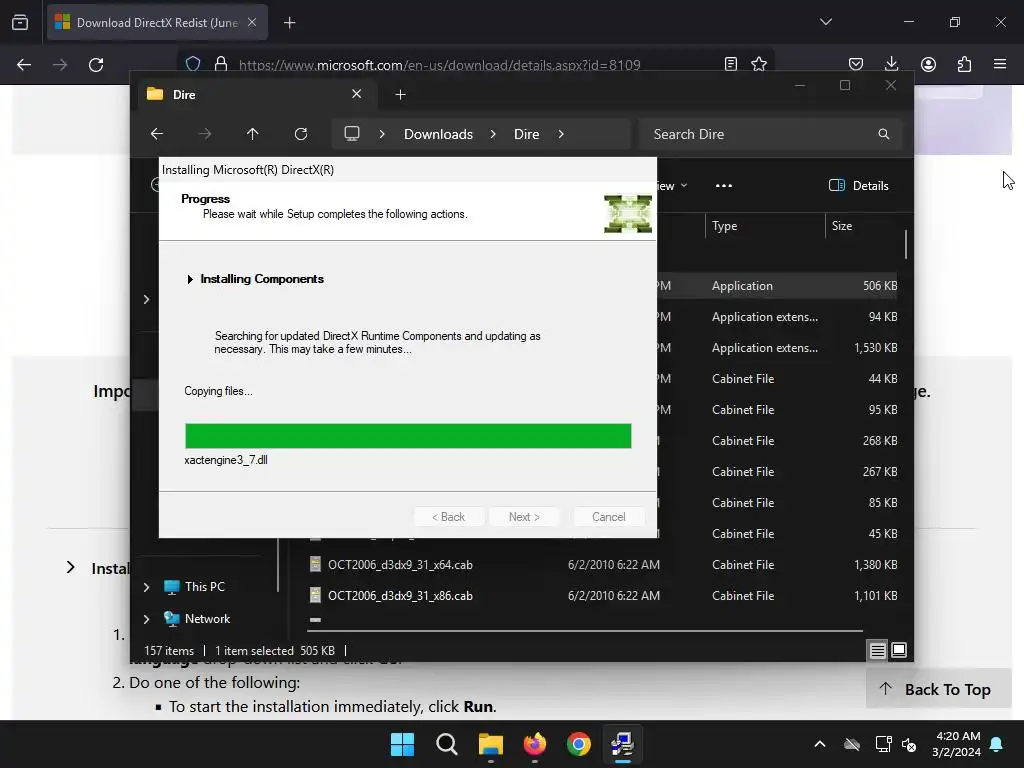Image resolution: width=1024 pixels, height=768 pixels.
Task: Reload the Microsoft download page
Action: pyautogui.click(x=96, y=65)
